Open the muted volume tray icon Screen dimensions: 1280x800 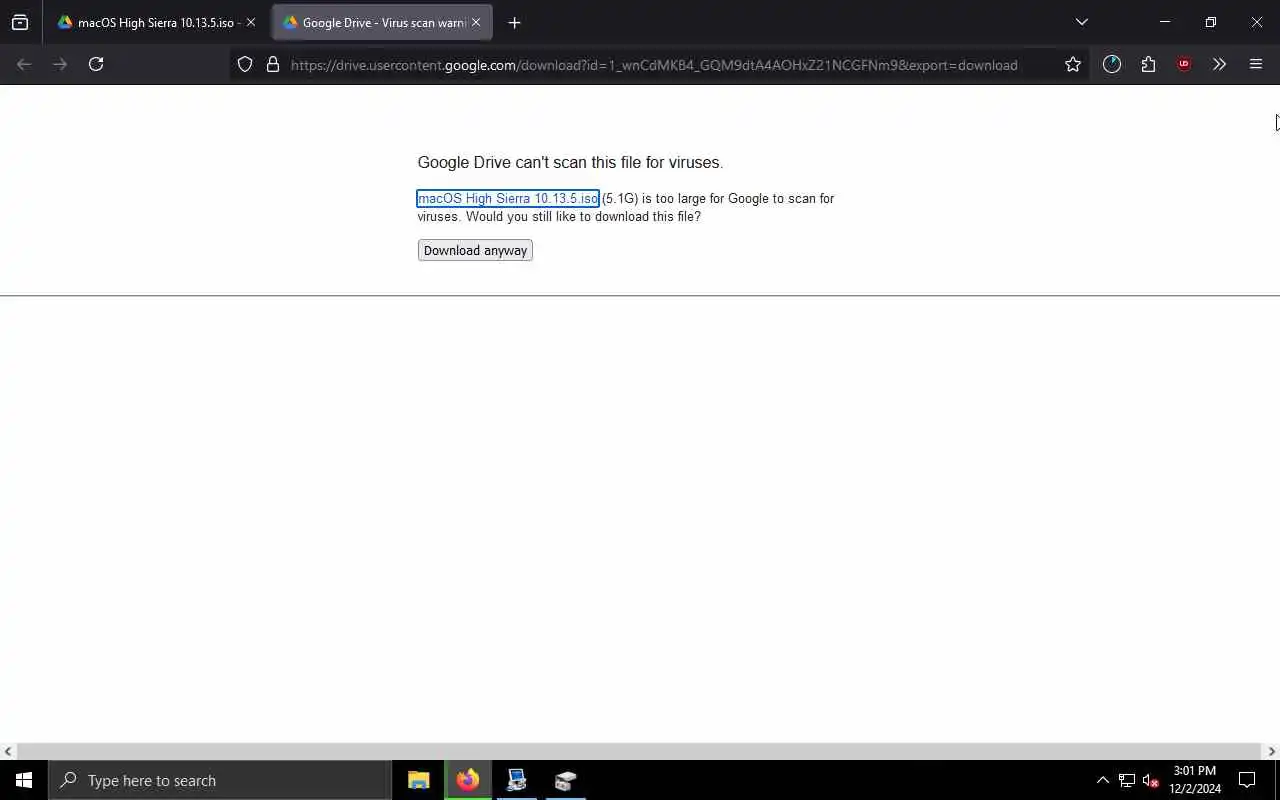click(x=1151, y=780)
